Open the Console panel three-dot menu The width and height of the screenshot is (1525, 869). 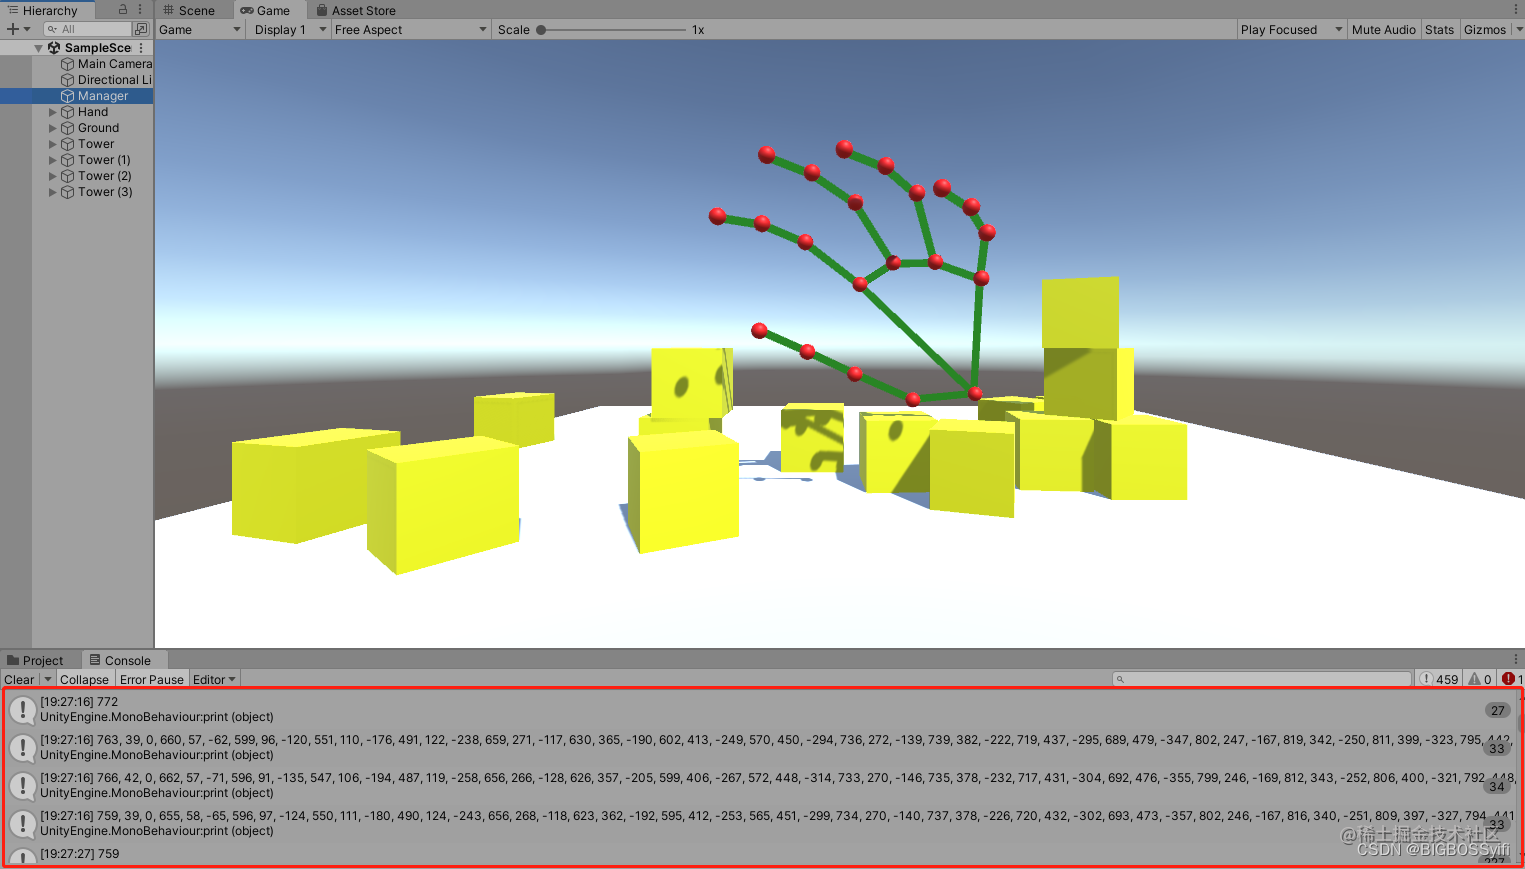(x=1516, y=659)
